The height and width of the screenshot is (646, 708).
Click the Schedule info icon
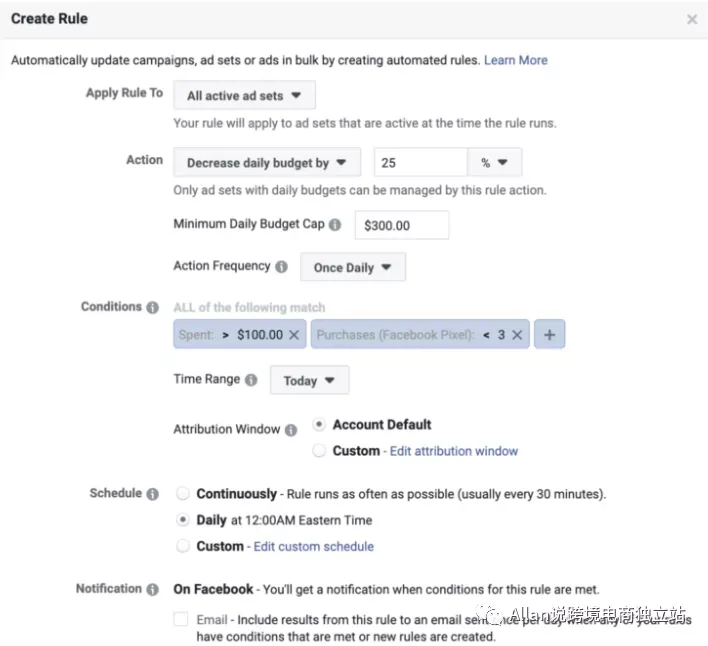point(153,494)
